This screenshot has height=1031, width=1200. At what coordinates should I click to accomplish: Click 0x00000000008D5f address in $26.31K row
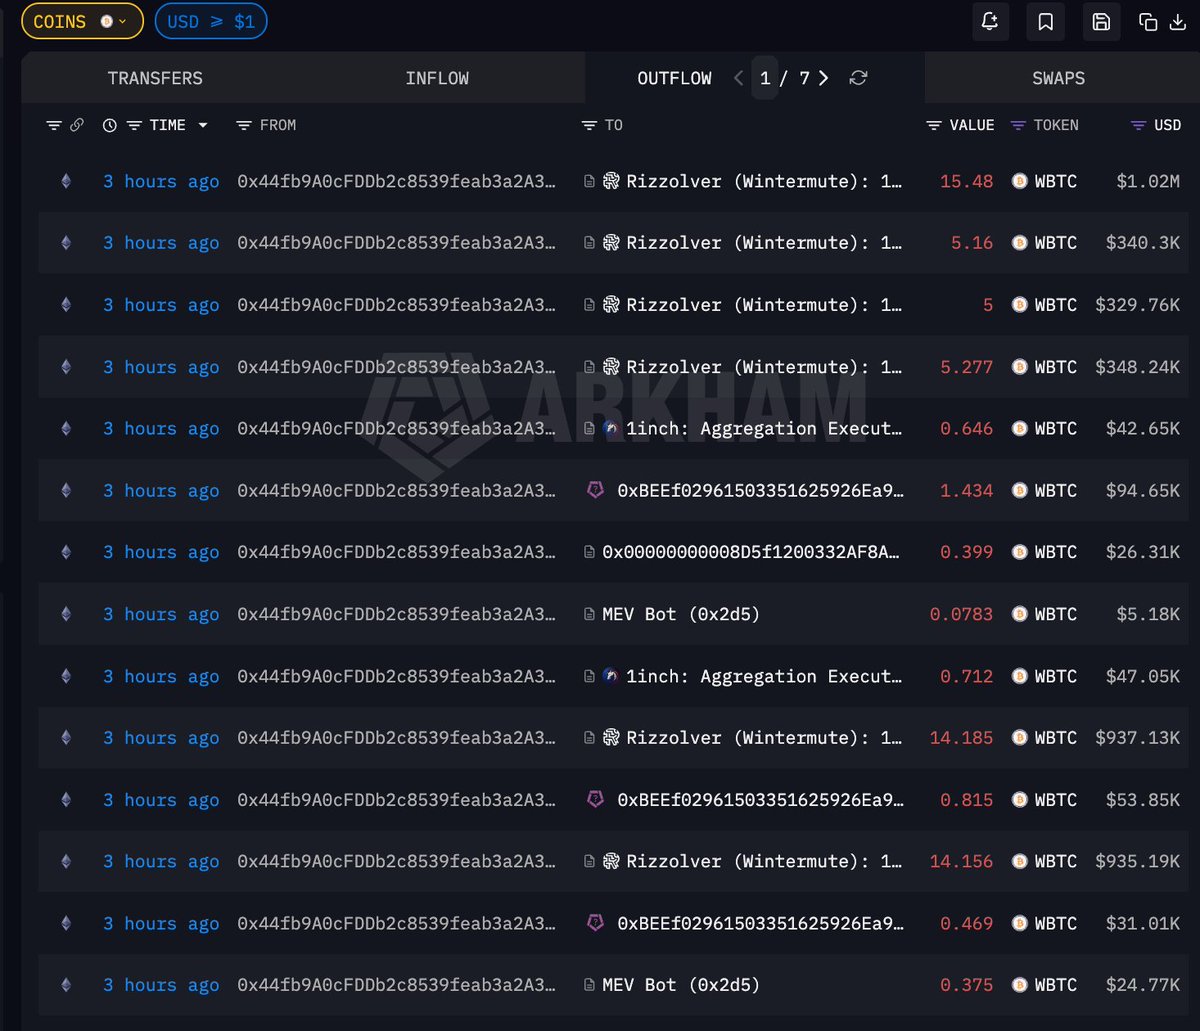[751, 552]
